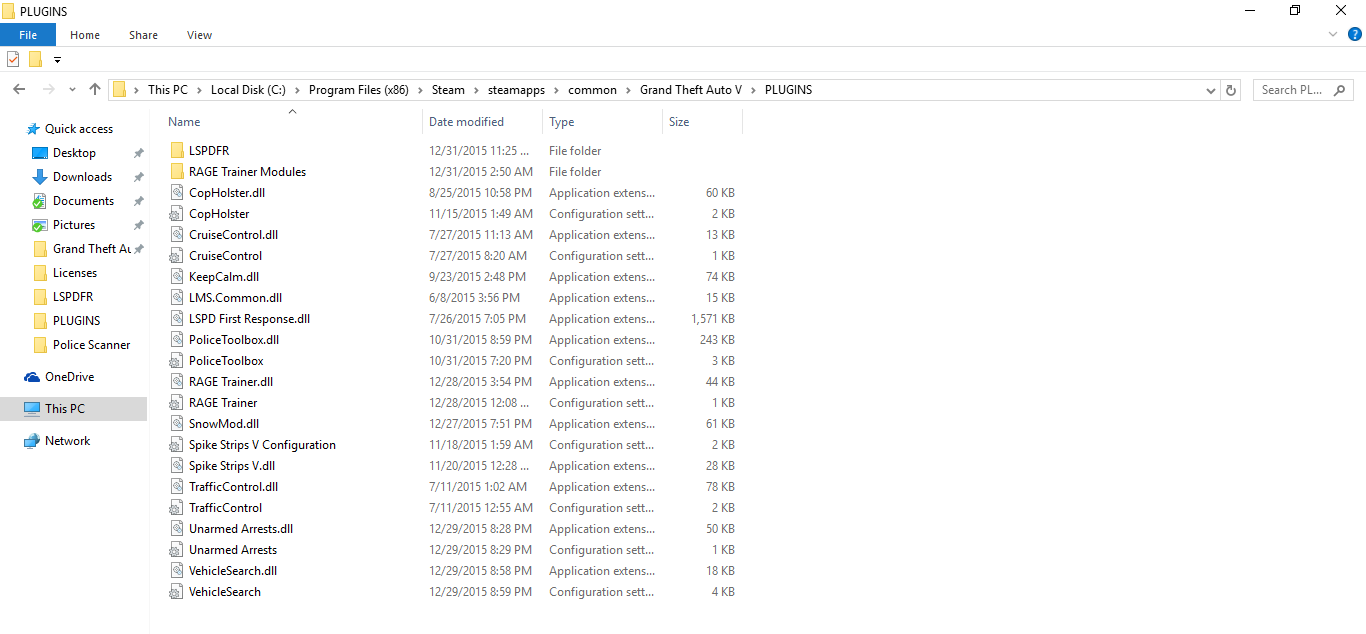Select the Unarmed Arrests.dll file icon
Image resolution: width=1366 pixels, height=634 pixels.
pos(177,529)
